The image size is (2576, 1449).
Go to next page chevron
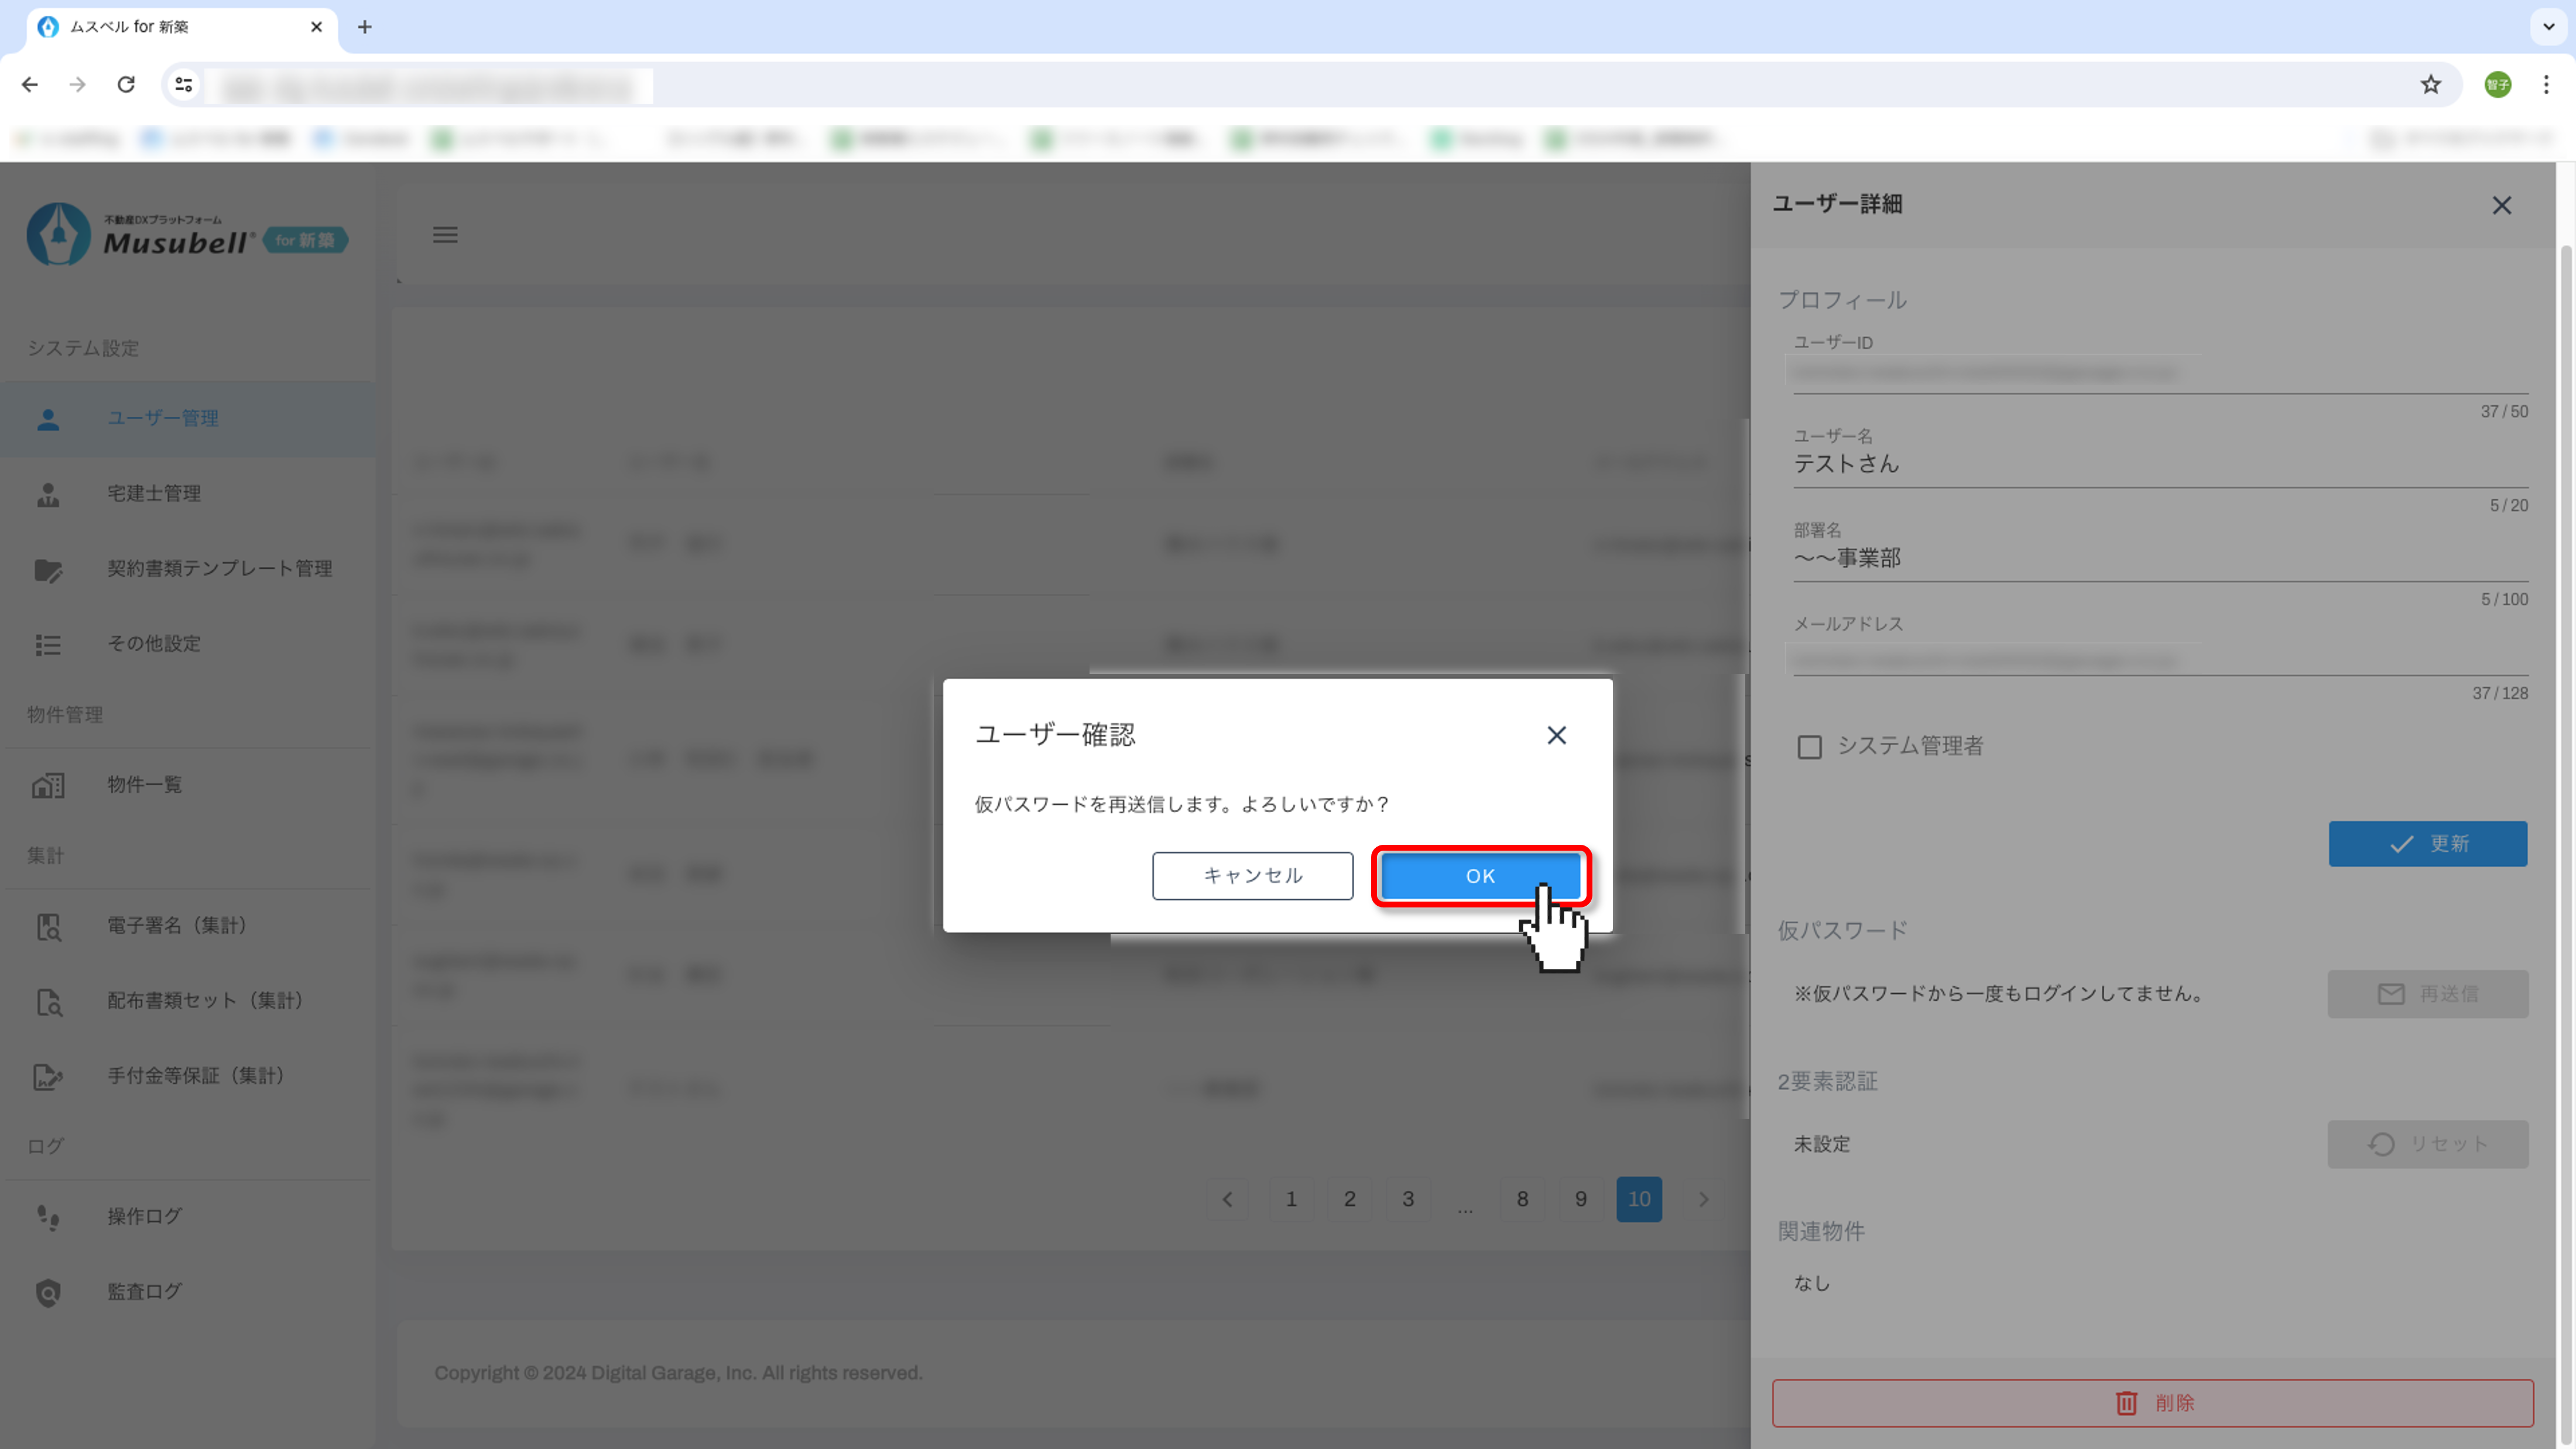pos(1703,1199)
